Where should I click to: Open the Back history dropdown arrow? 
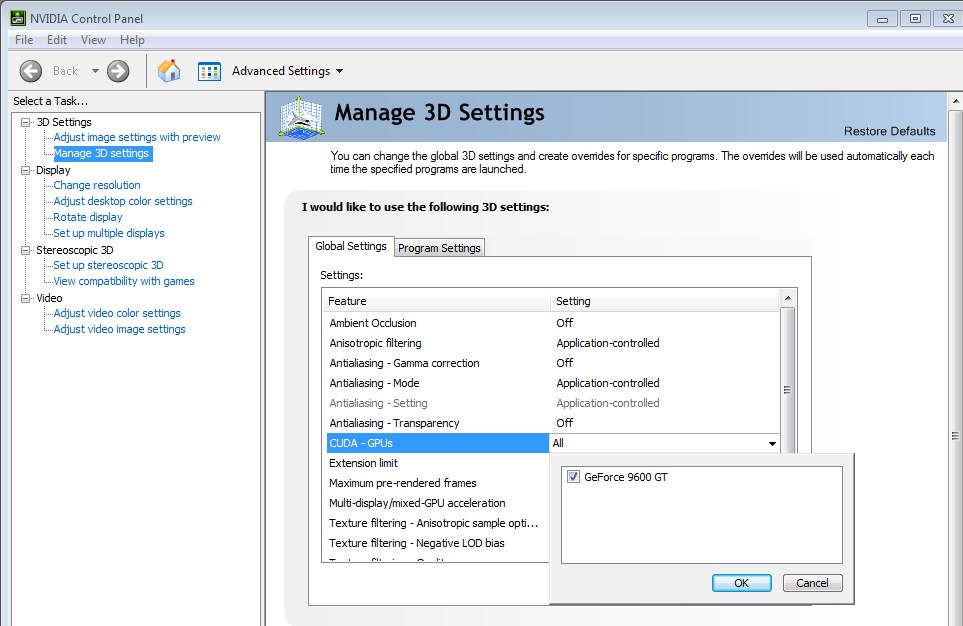95,71
